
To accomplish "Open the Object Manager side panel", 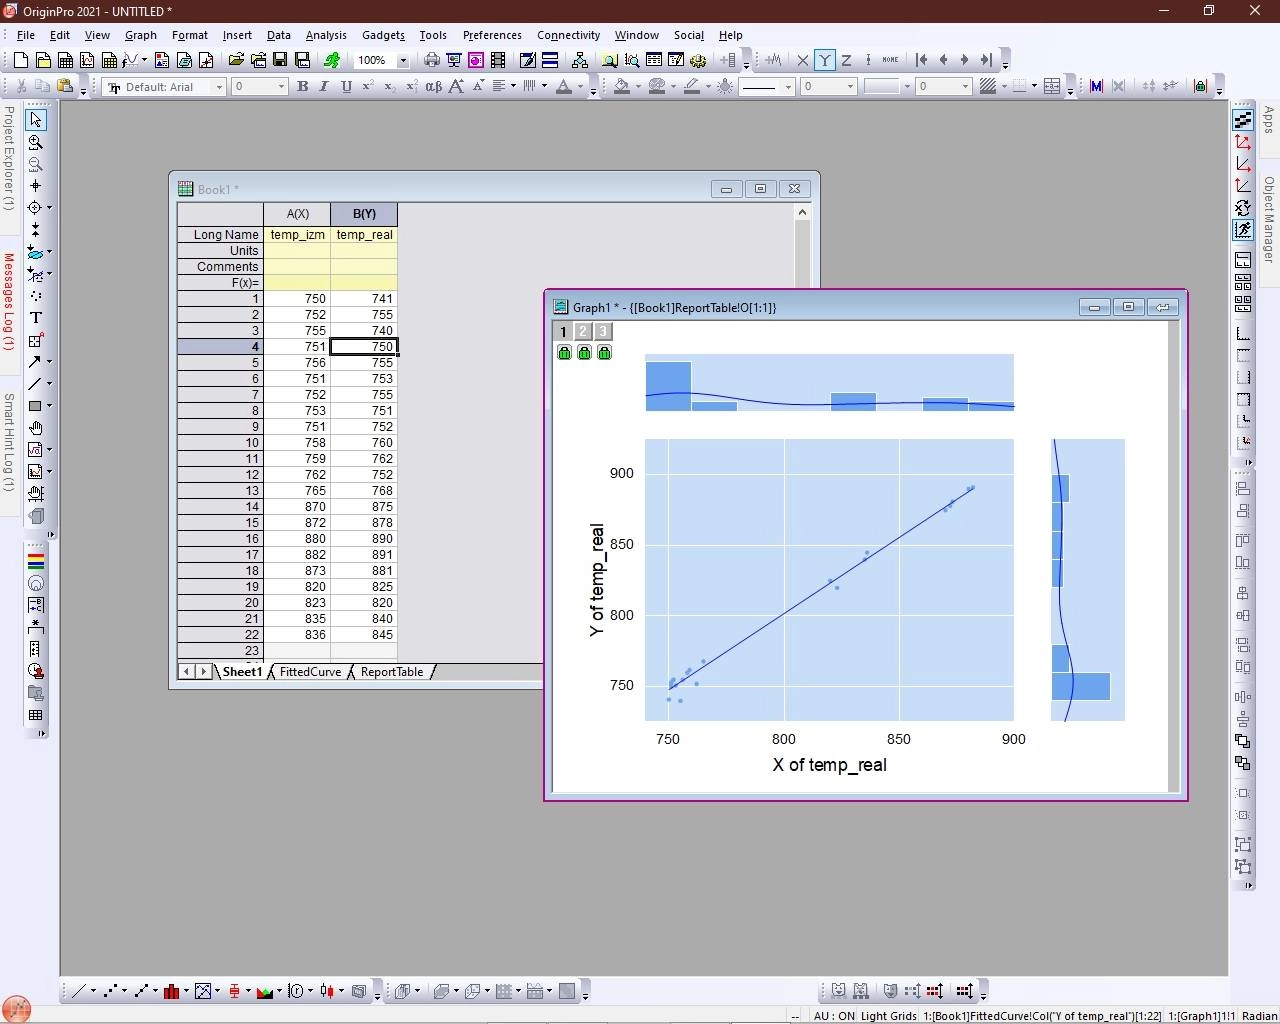I will click(x=1269, y=220).
